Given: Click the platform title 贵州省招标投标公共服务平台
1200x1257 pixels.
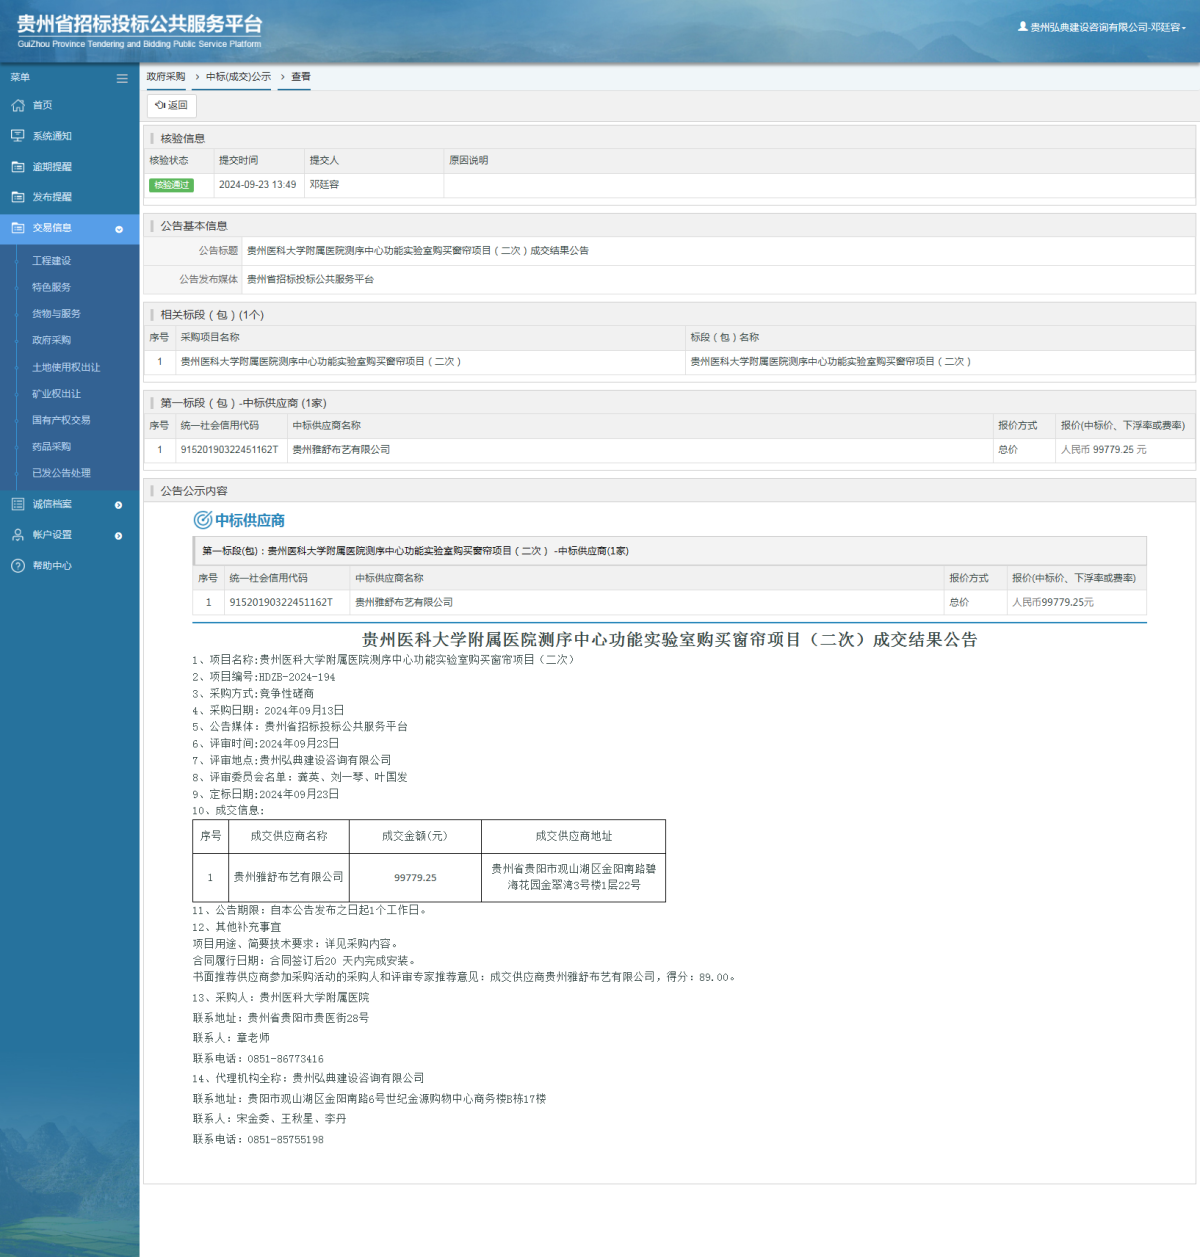Looking at the screenshot, I should 140,24.
